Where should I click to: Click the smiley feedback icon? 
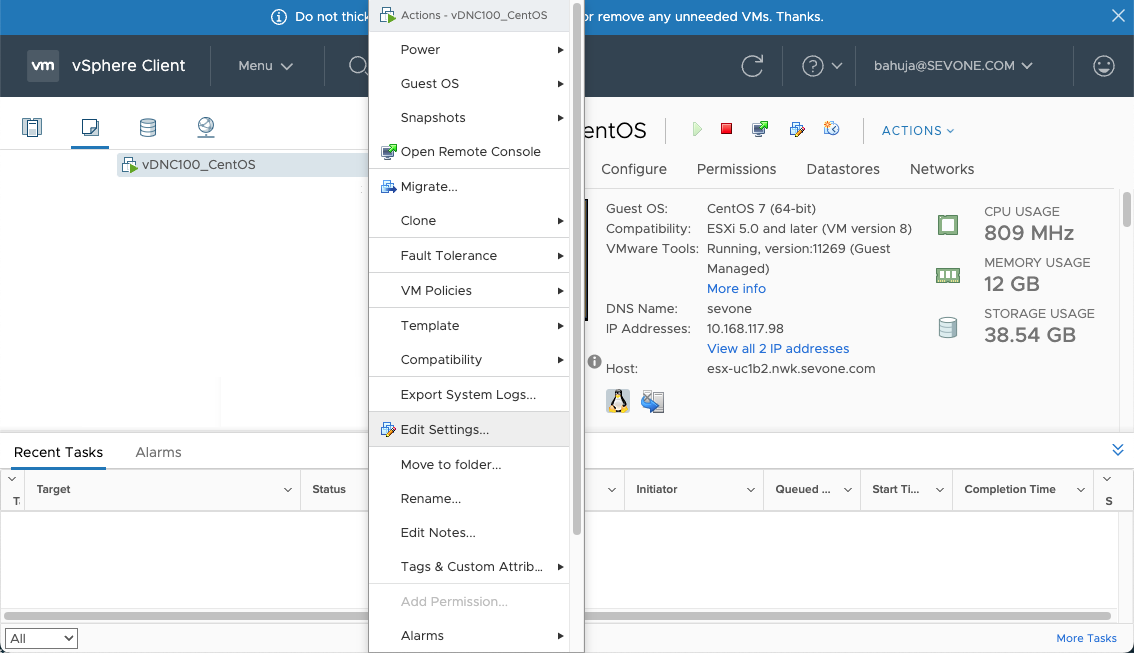click(1104, 66)
